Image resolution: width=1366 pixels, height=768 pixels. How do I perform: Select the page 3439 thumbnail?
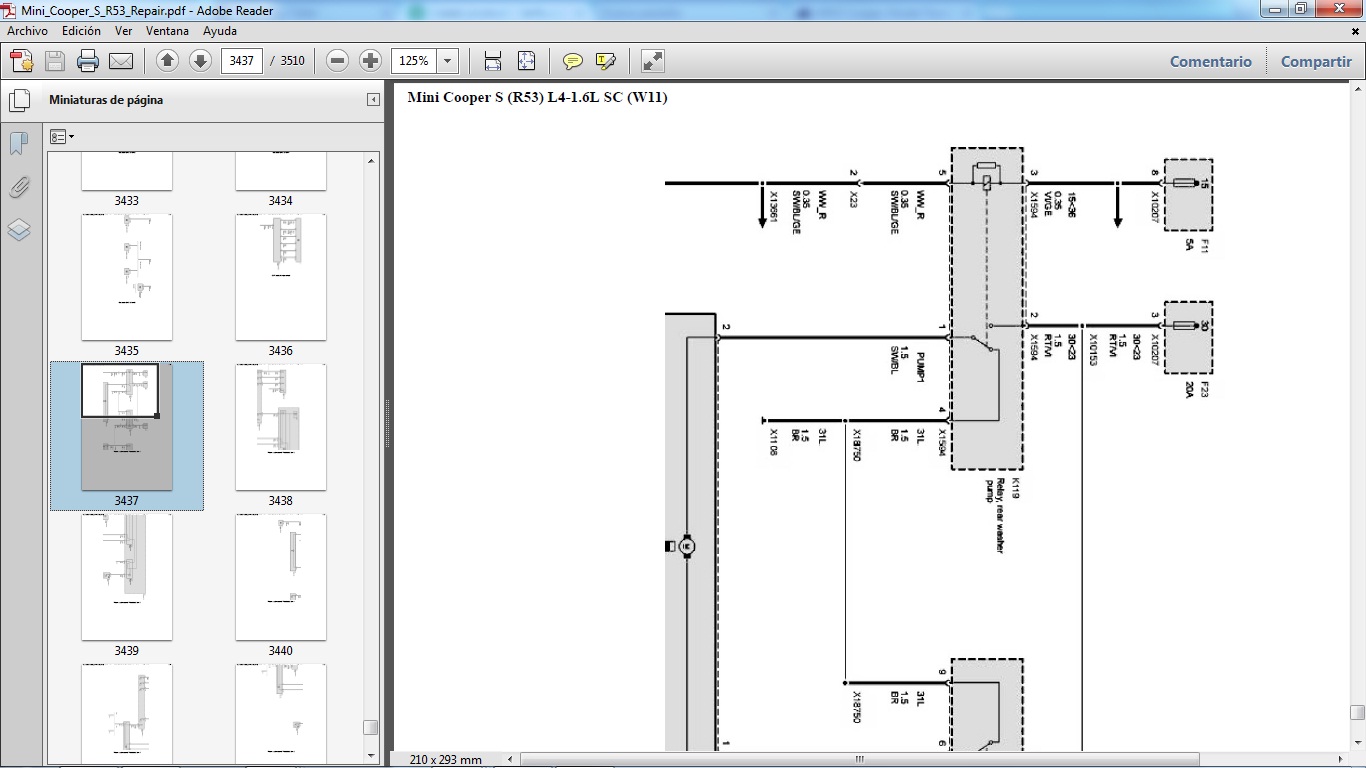127,577
